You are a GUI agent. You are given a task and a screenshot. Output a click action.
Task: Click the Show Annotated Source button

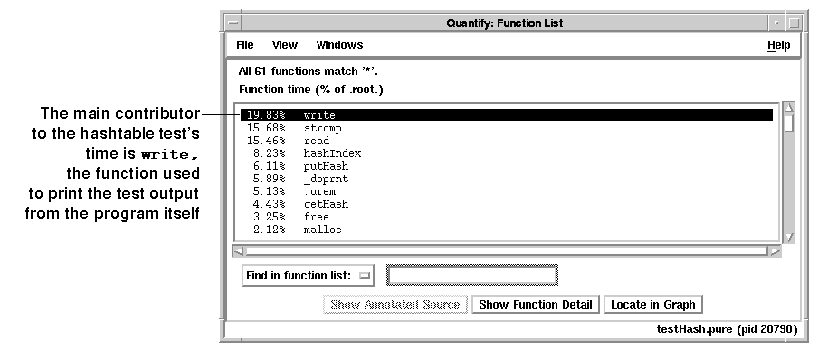coord(395,305)
